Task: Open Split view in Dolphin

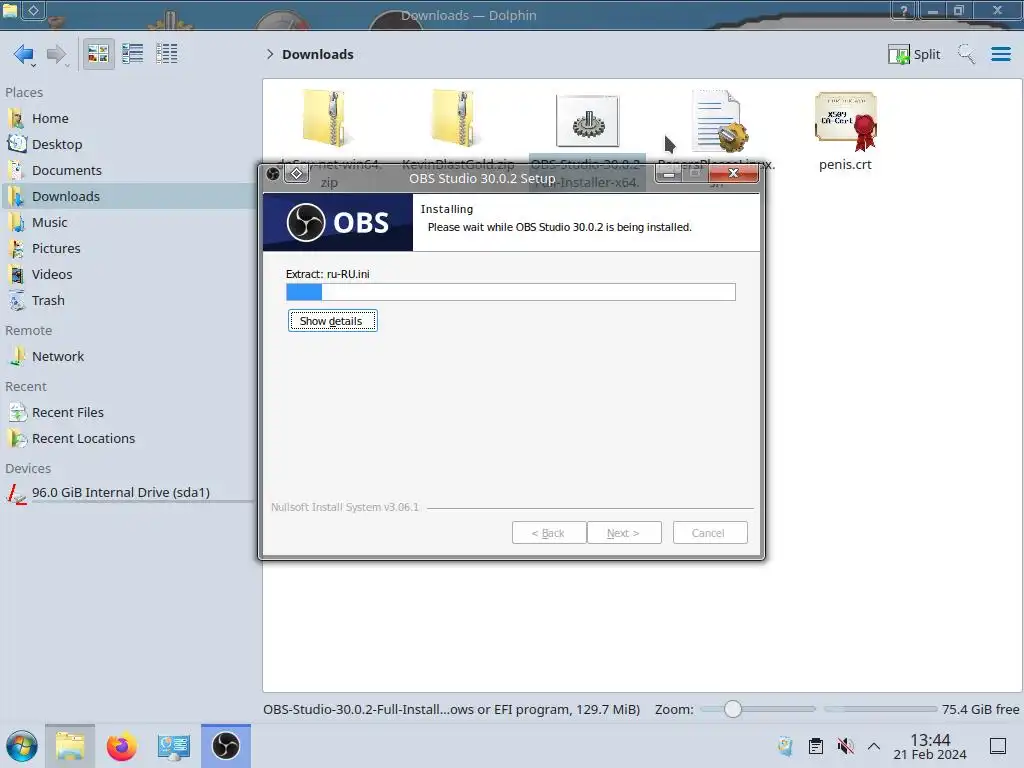Action: pos(914,54)
